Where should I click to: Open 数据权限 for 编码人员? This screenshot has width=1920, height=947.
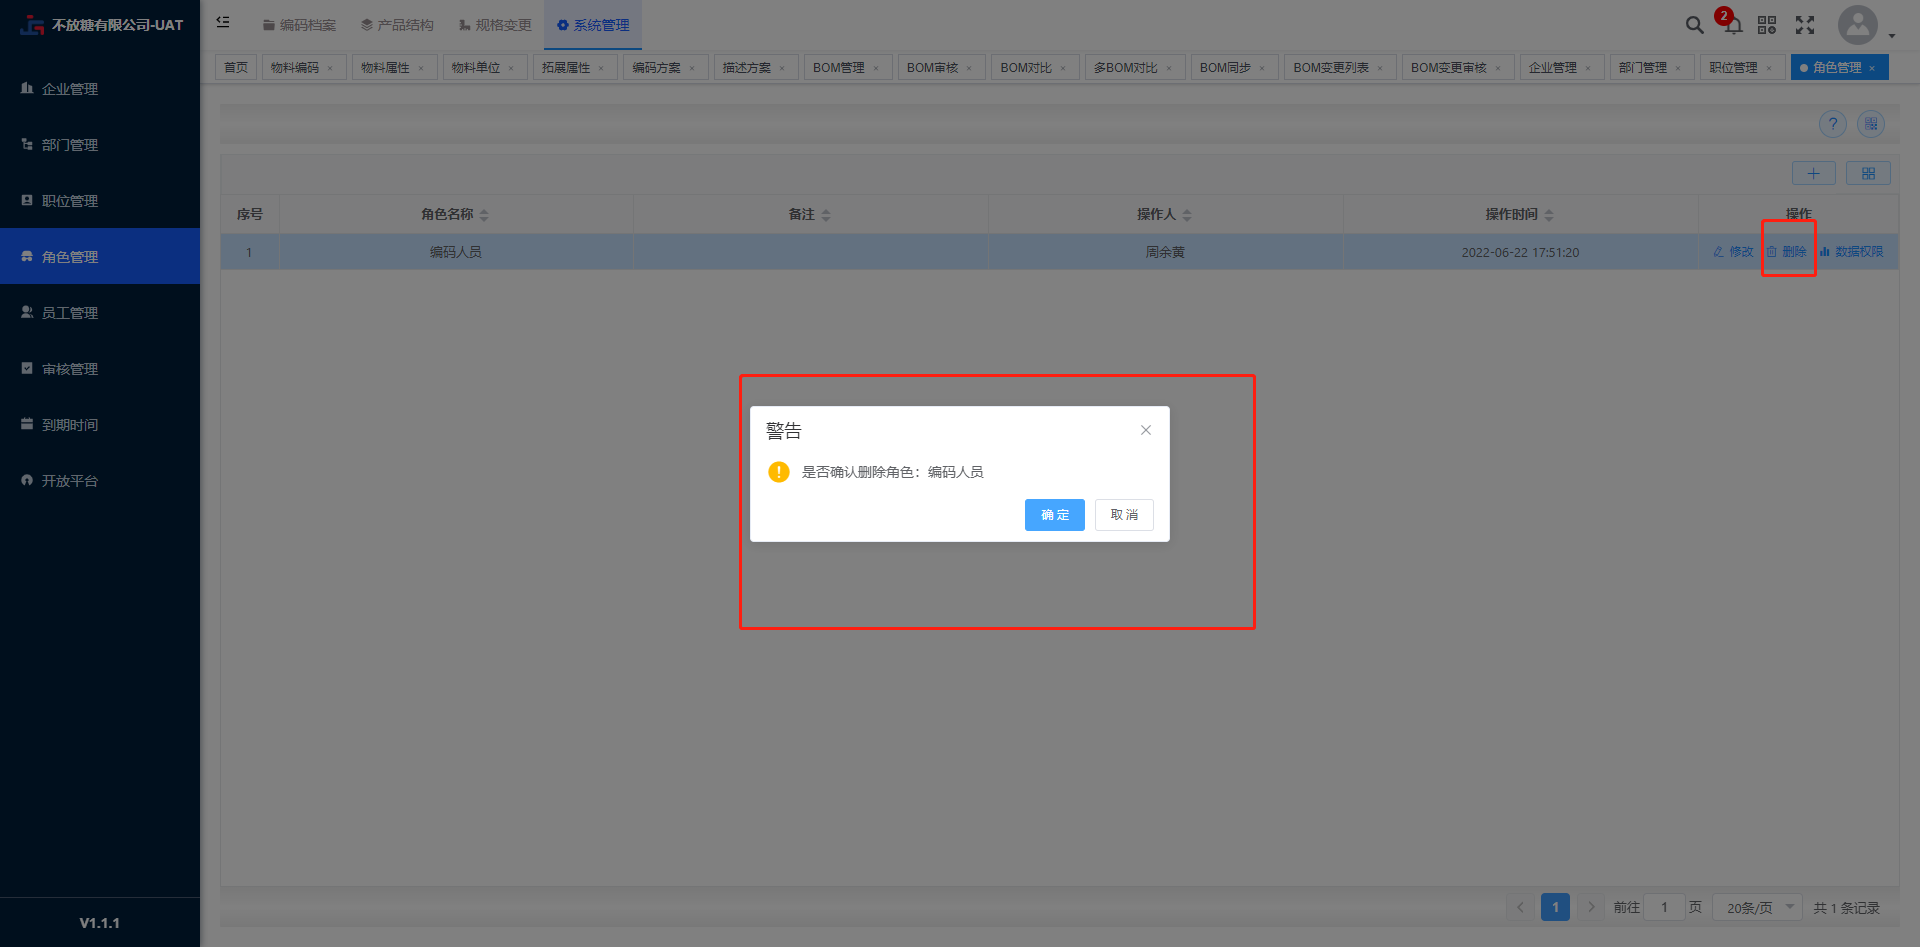(1851, 252)
